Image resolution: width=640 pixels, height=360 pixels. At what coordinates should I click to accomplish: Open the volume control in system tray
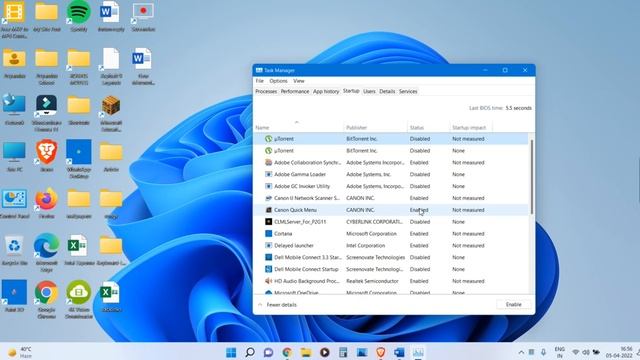tap(586, 352)
